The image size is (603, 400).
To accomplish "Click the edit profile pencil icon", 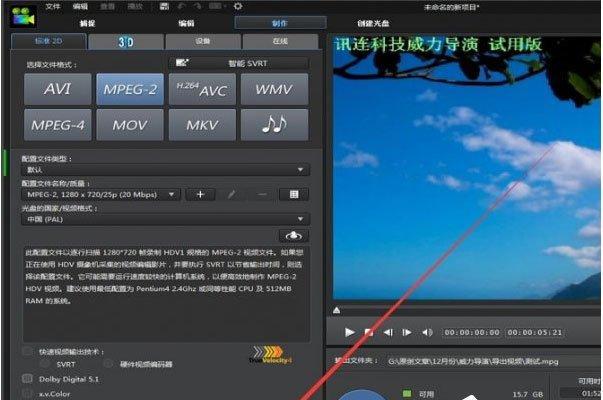I will tap(232, 195).
